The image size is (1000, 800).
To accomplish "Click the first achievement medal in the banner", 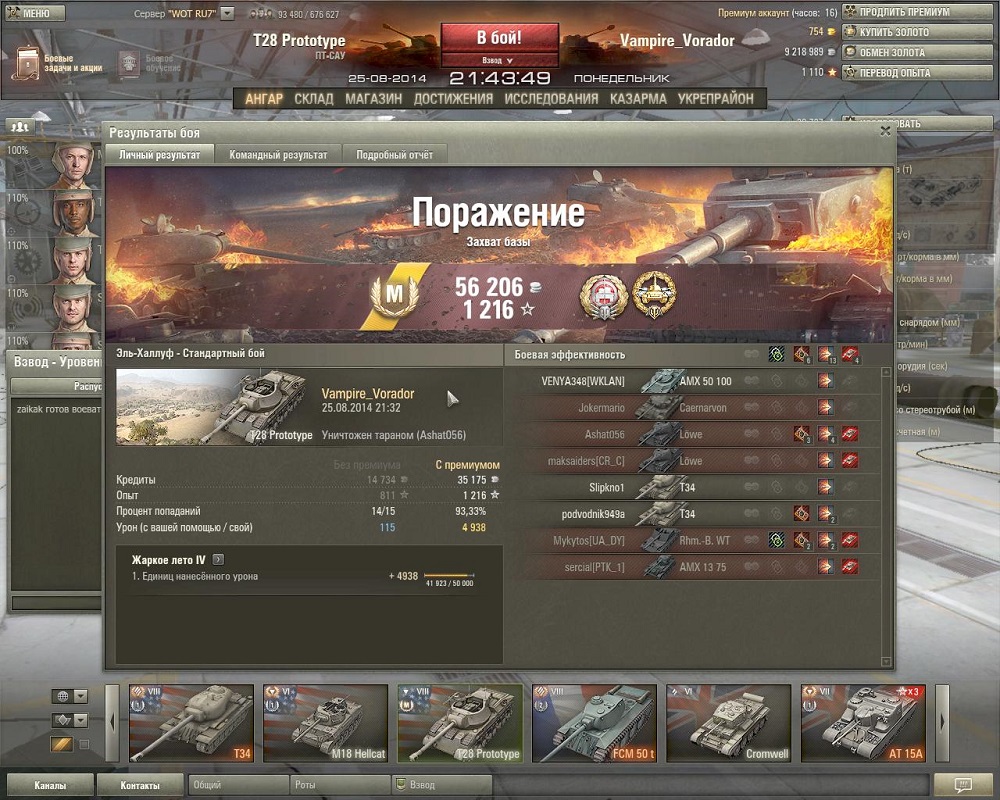I will 603,297.
